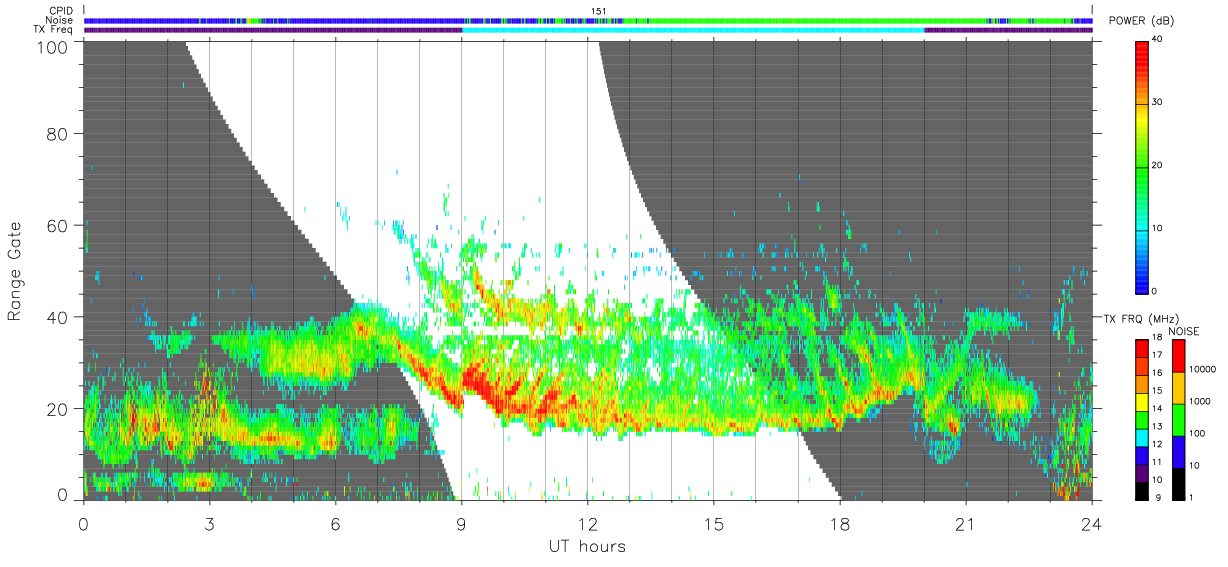Click the 'NOISE' legend title on the right
Screen dimensions: 1228x567
point(1184,331)
